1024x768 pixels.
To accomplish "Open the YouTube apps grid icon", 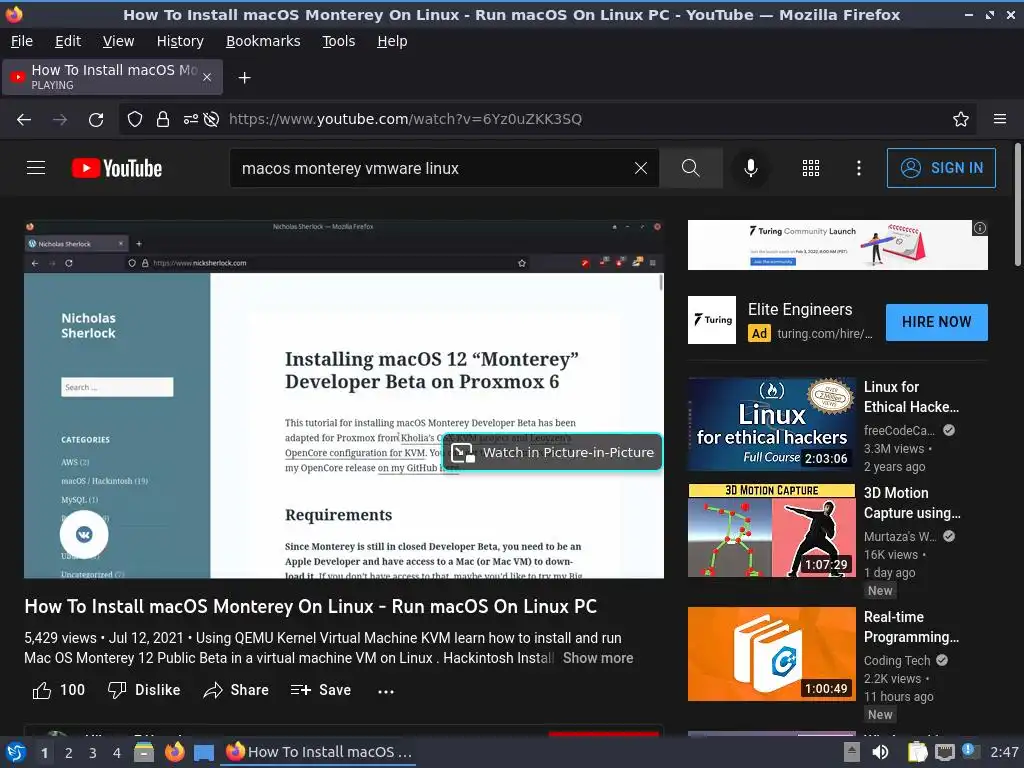I will coord(810,168).
